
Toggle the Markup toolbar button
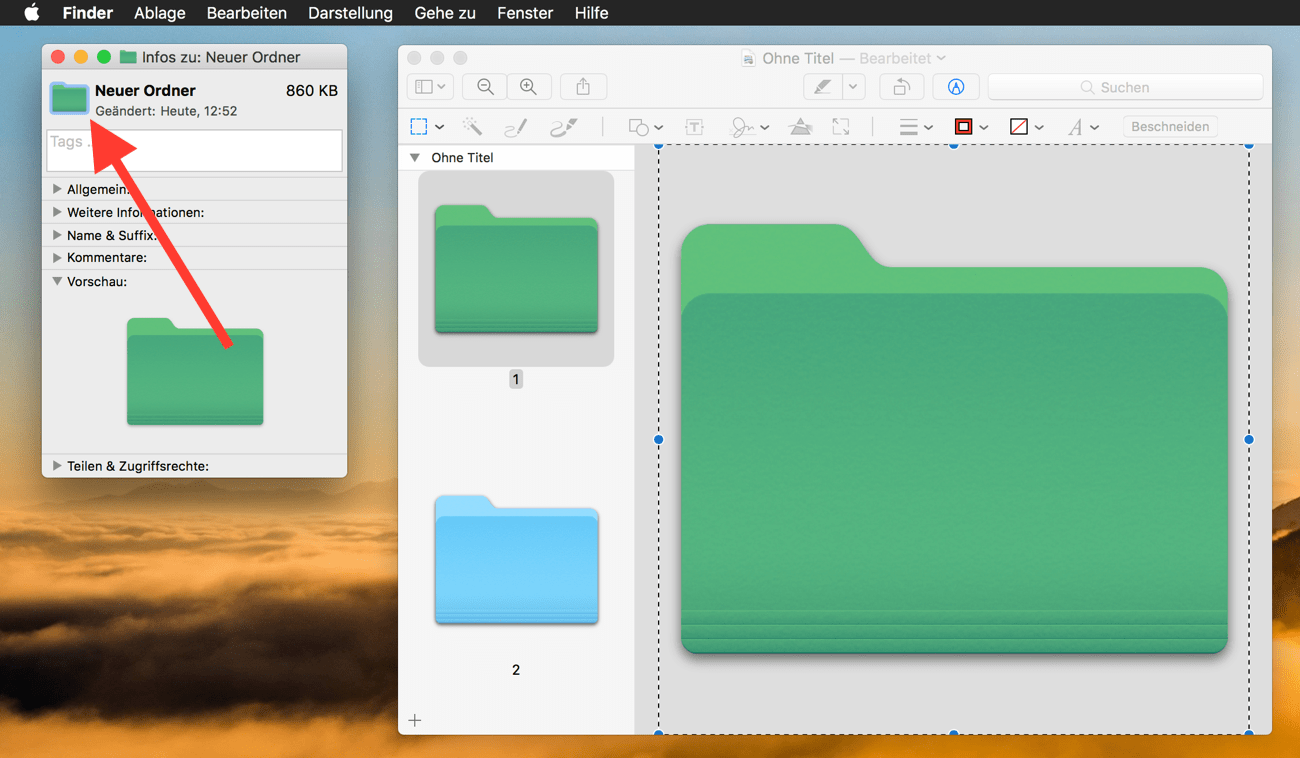click(956, 87)
